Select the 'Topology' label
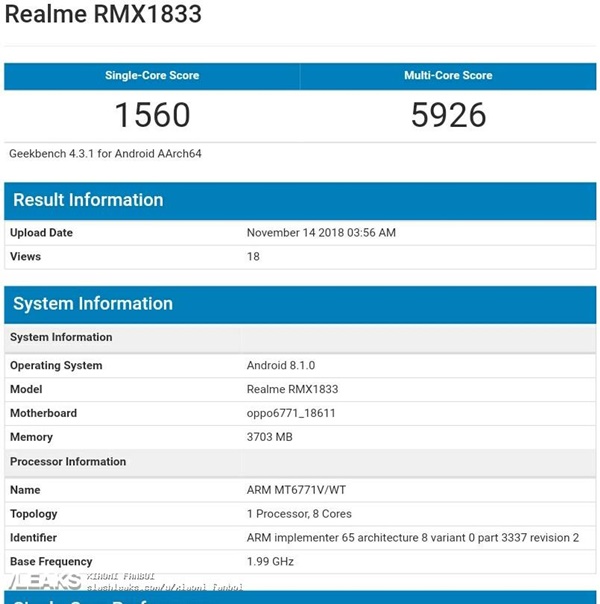The height and width of the screenshot is (604, 600). tap(34, 514)
